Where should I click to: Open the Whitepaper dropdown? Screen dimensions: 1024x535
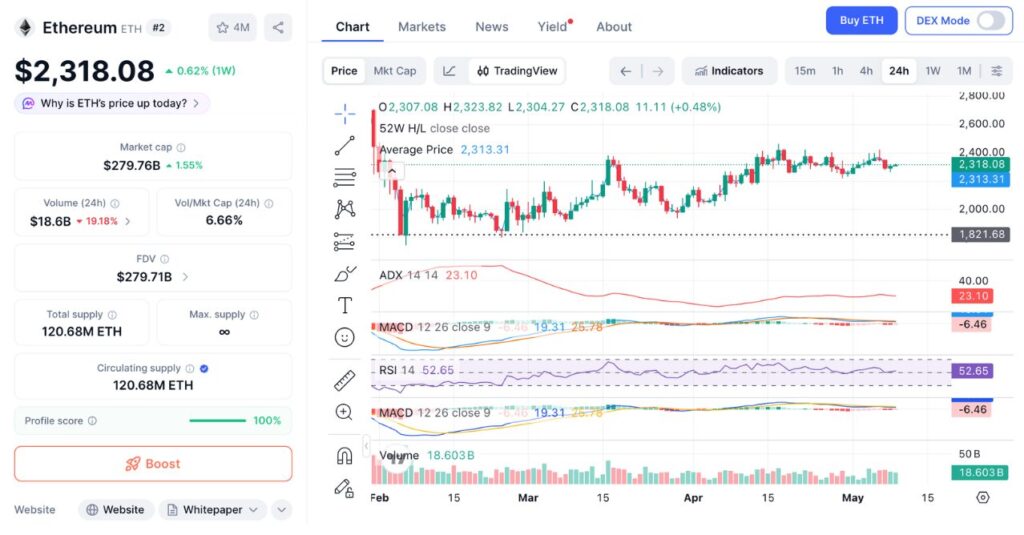213,510
